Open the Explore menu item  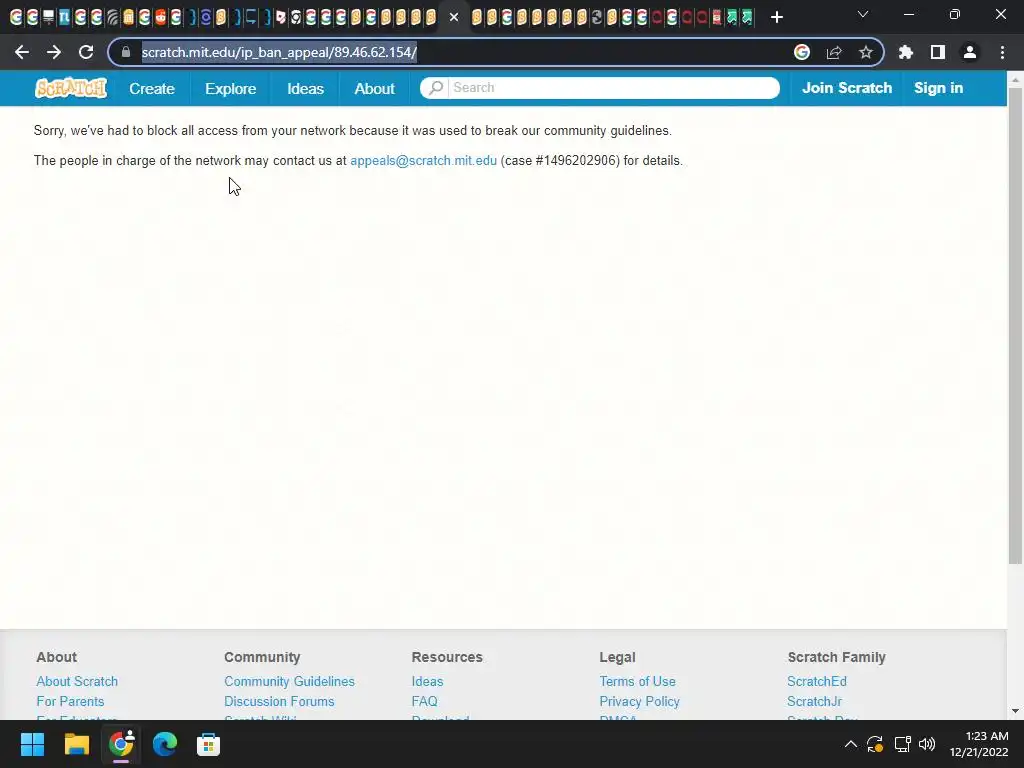231,88
